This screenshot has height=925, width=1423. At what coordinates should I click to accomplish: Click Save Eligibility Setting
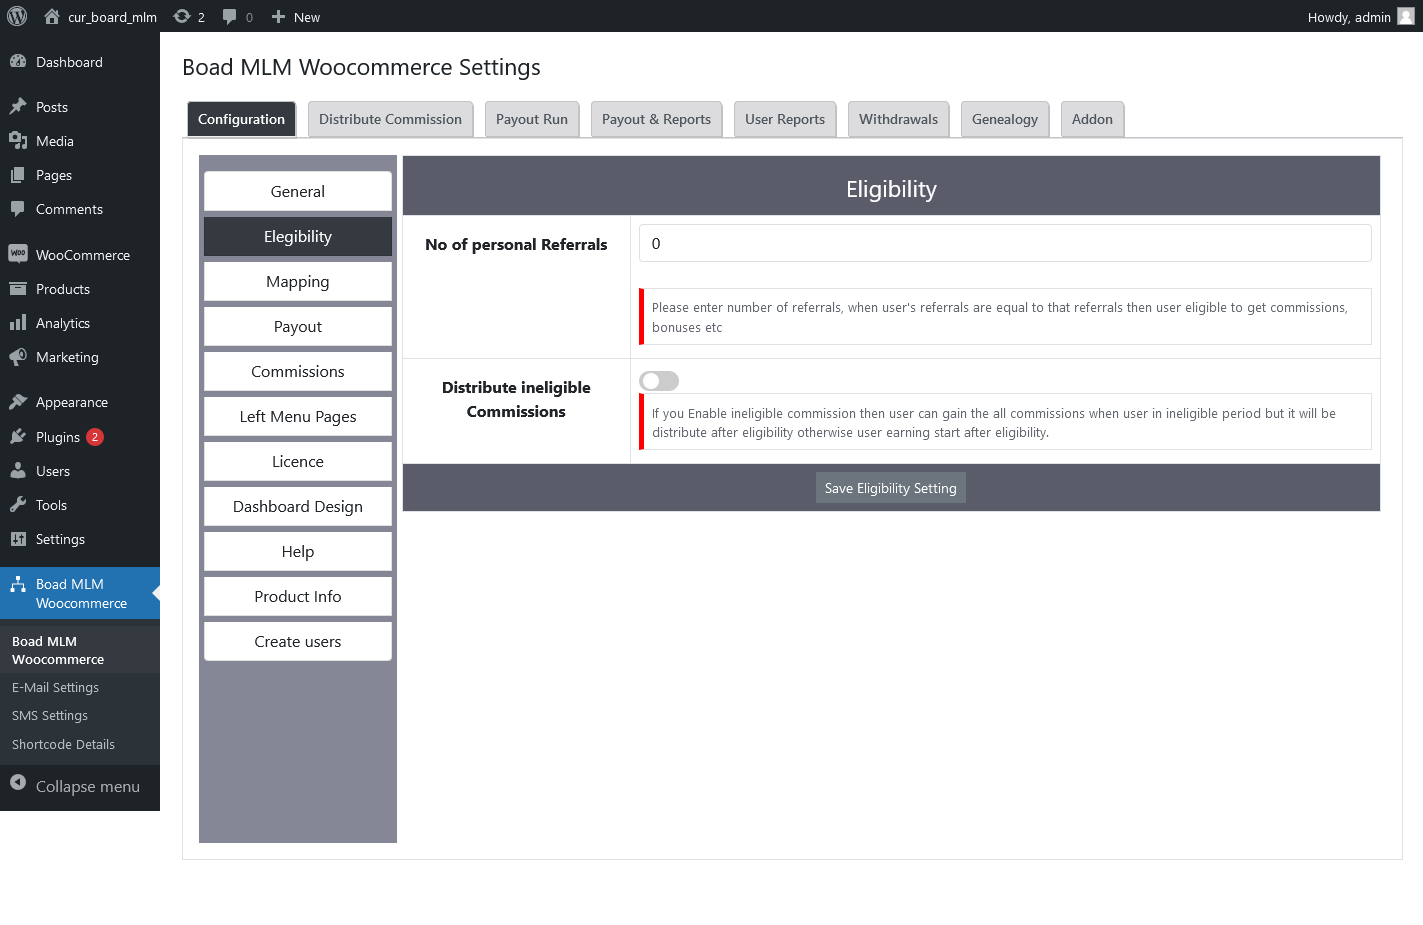pos(890,487)
